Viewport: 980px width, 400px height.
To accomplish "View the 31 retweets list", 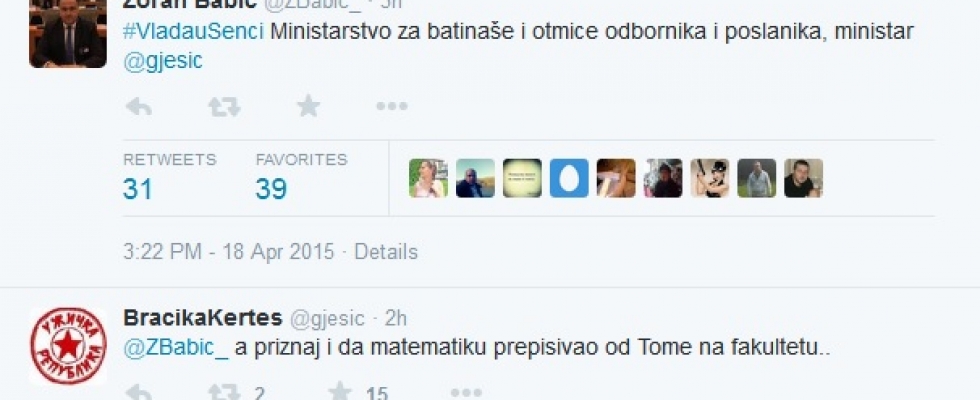I will [138, 188].
